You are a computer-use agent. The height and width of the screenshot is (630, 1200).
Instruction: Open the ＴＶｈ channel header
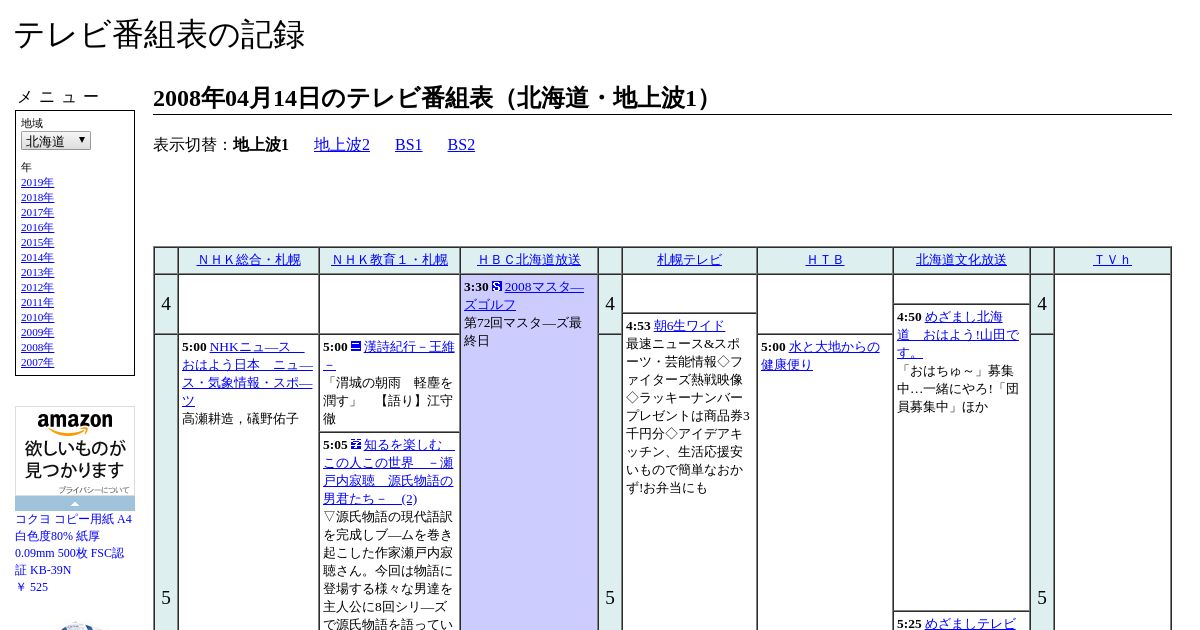click(x=1112, y=260)
